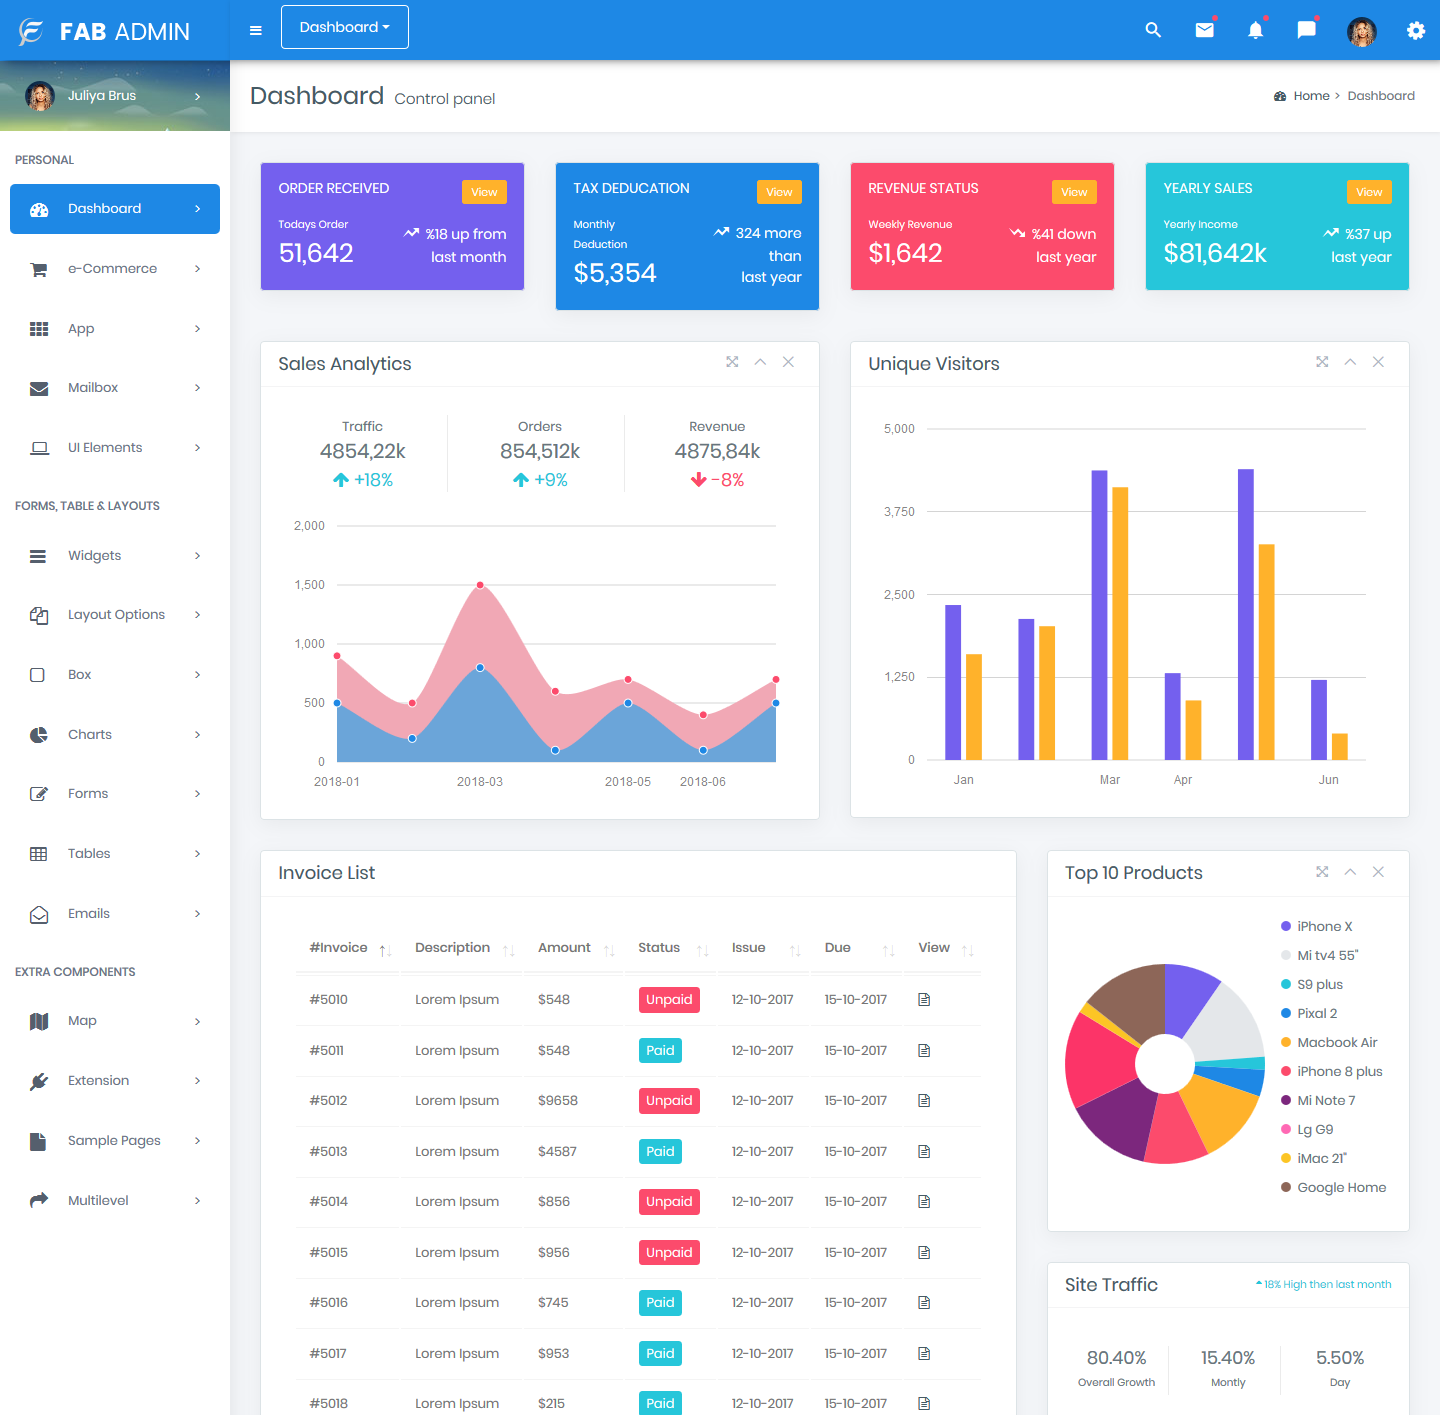Screen dimensions: 1440x1415
Task: Close the Unique Visitors panel
Action: 1378,362
